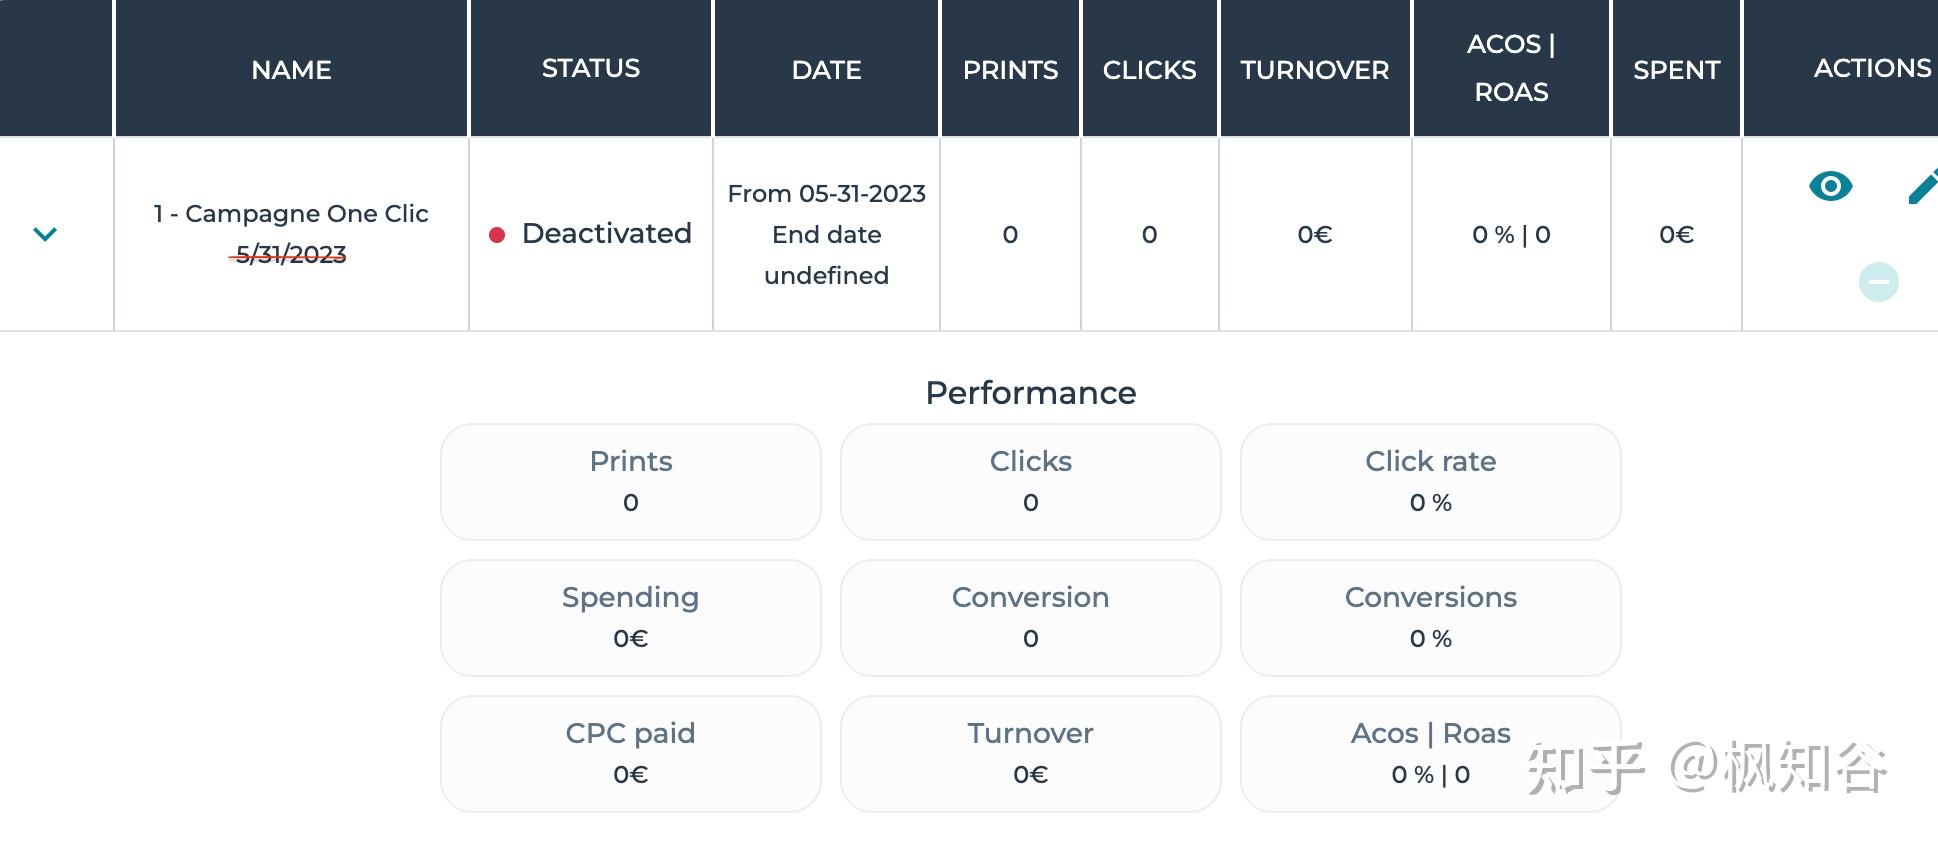Click the TURNOVER column header

[1314, 69]
